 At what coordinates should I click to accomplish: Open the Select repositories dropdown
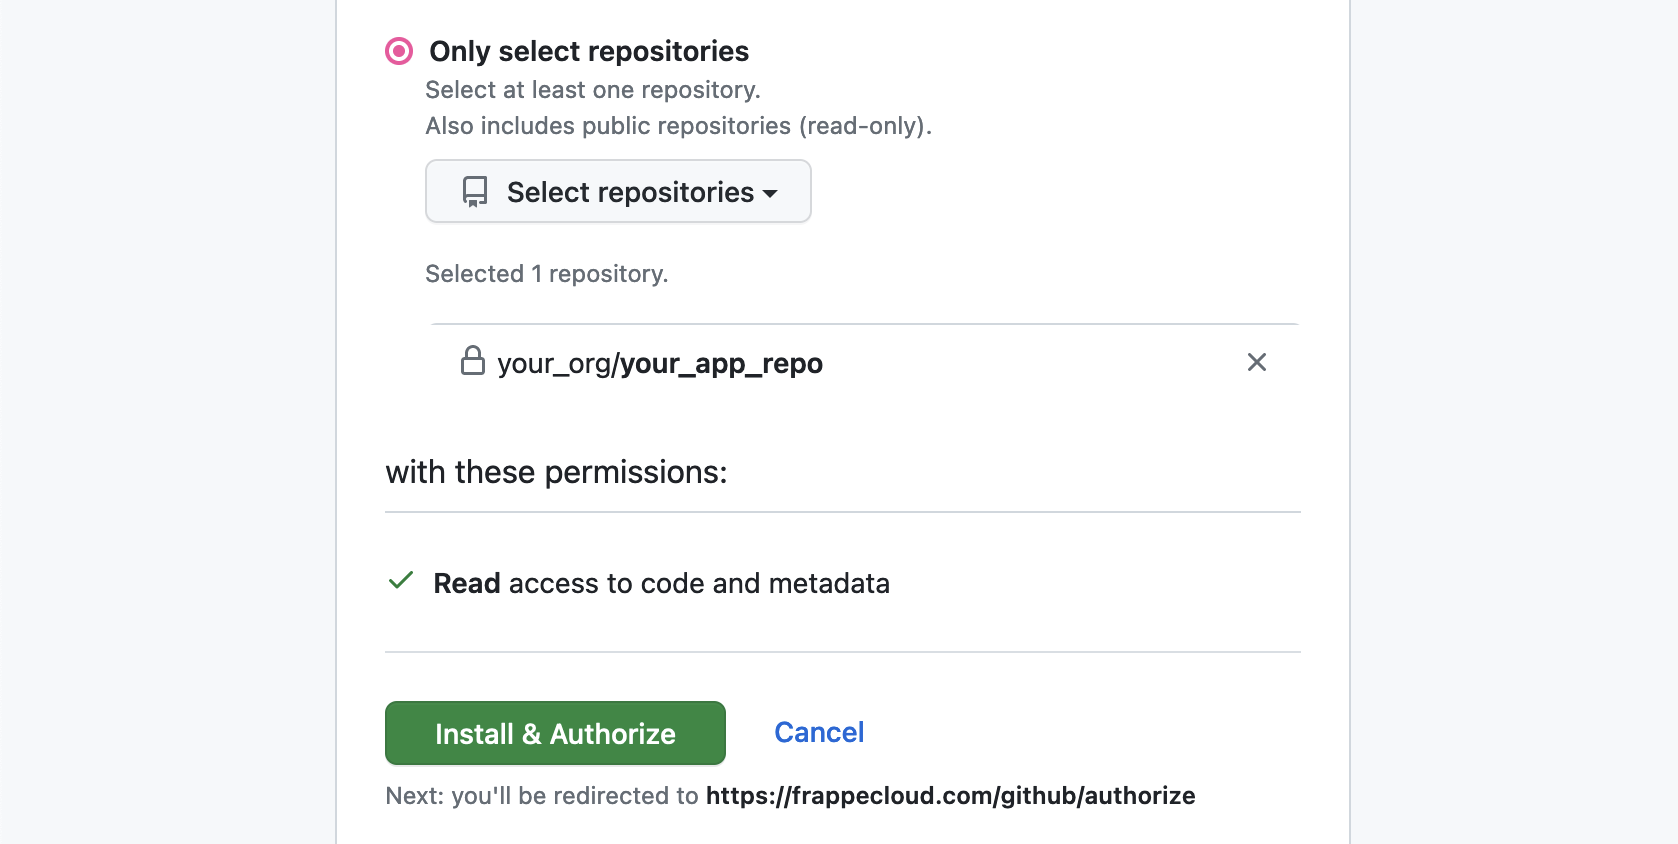[x=618, y=192]
